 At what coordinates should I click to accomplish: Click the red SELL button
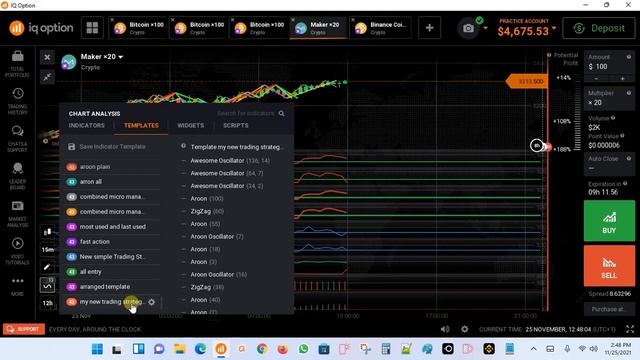pyautogui.click(x=609, y=266)
